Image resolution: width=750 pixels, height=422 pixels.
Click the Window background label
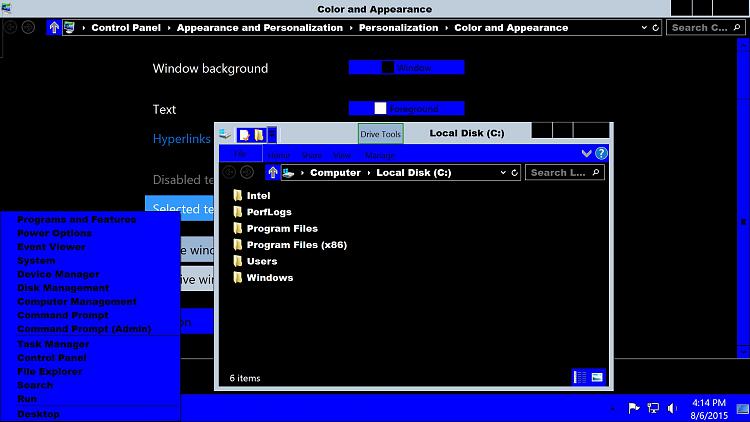(210, 68)
